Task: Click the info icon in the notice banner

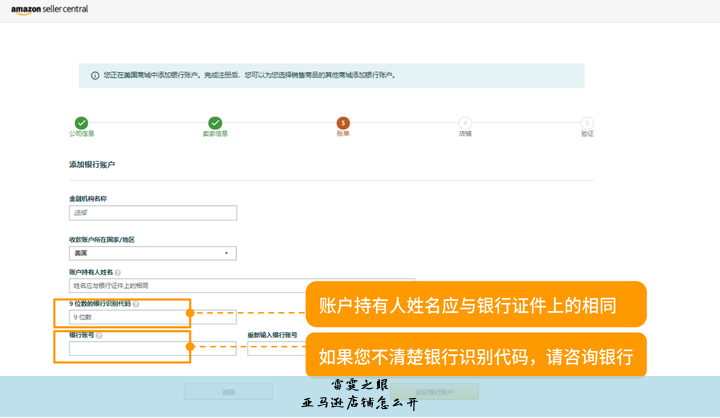Action: 95,75
